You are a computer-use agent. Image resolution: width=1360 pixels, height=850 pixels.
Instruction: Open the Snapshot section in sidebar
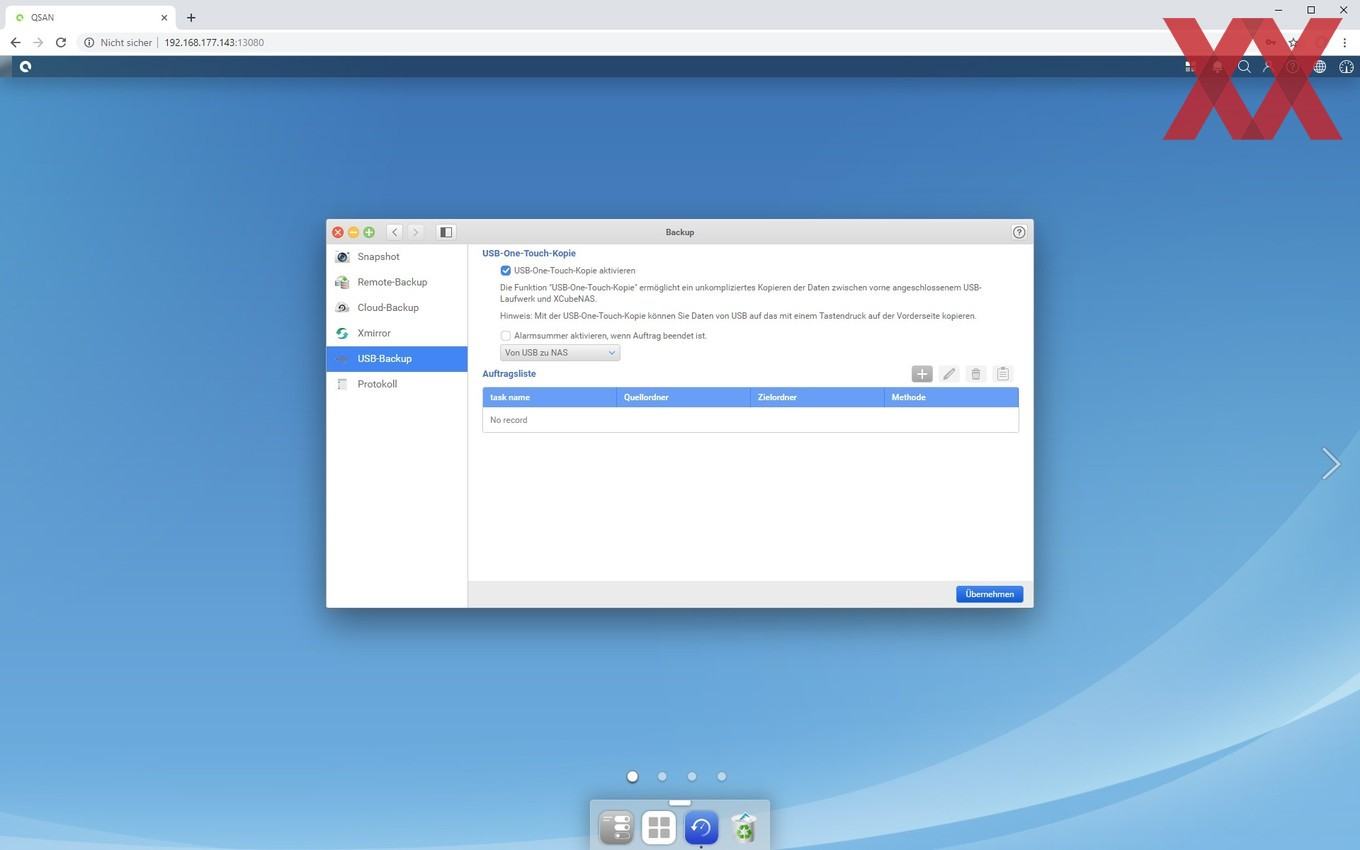(396, 257)
